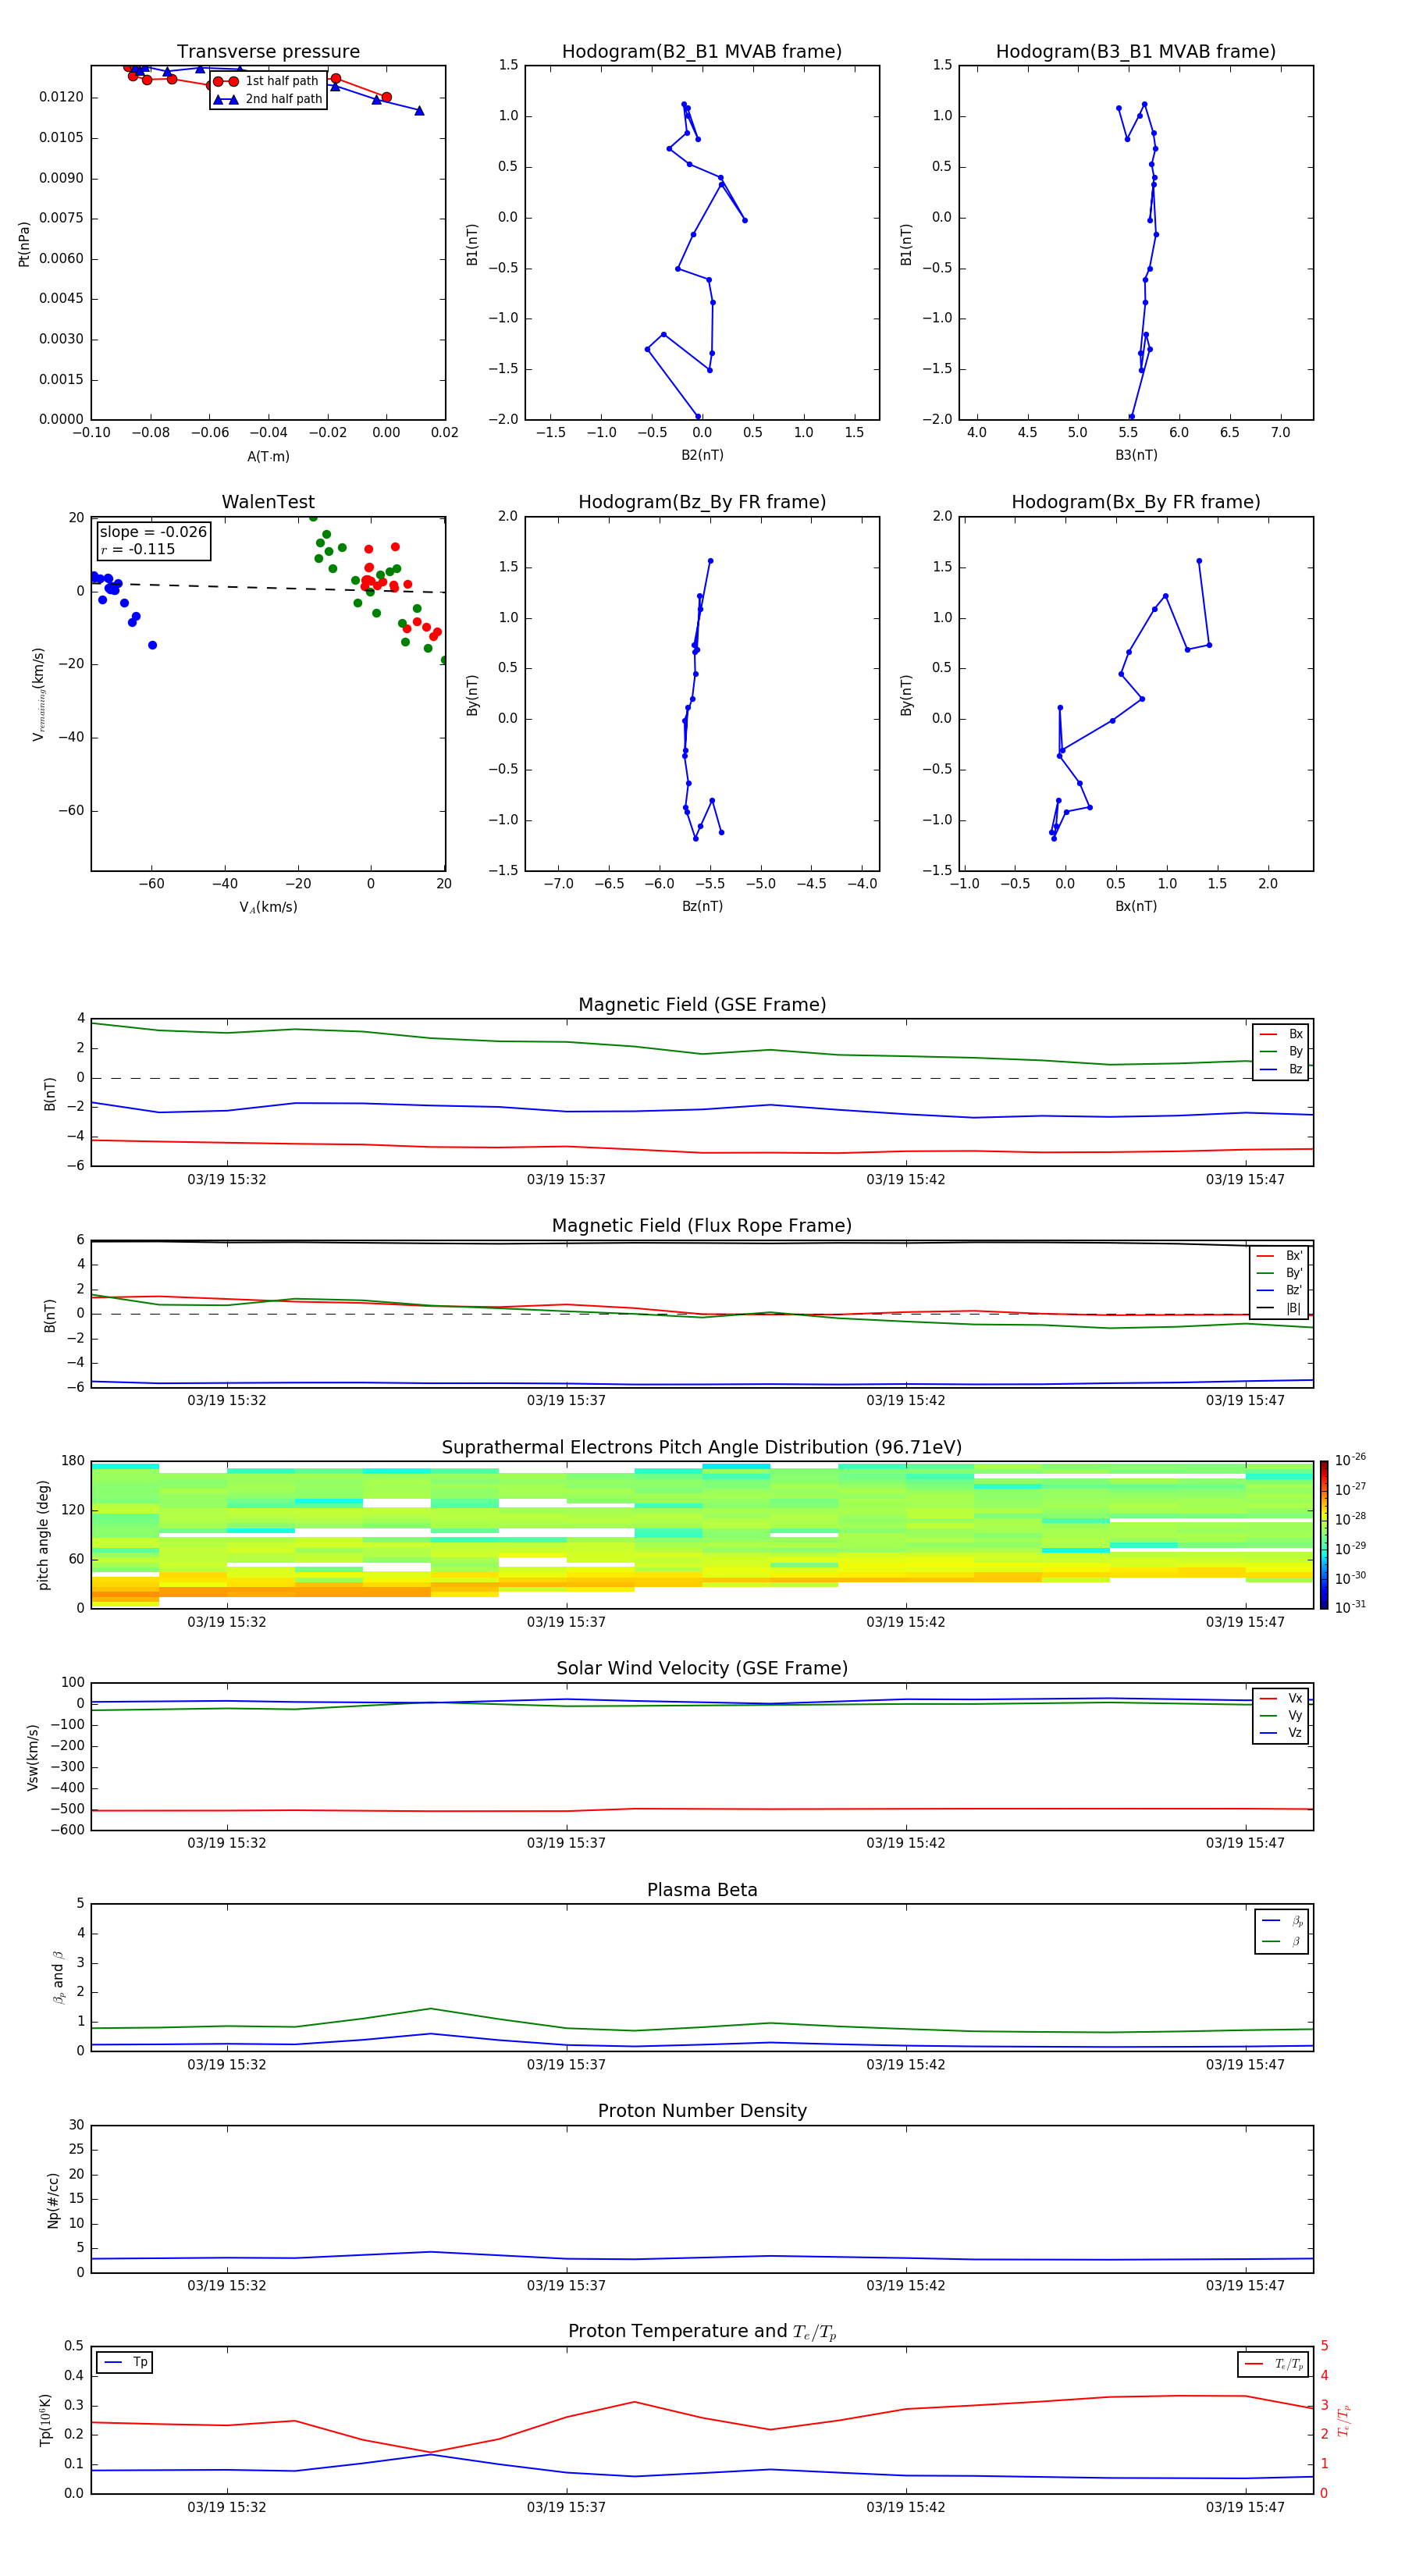The image size is (1405, 2576).
Task: Click the '1st half path' legend entry
Action: (267, 81)
